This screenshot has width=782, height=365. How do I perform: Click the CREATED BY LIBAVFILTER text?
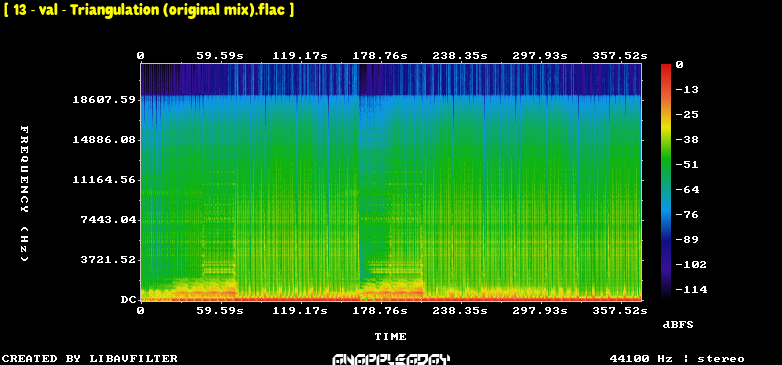coord(90,359)
